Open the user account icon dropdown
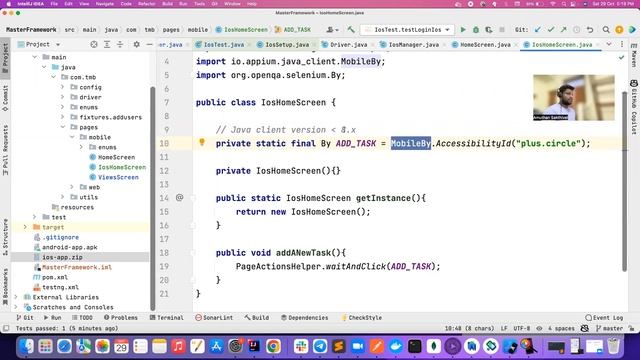Viewport: 640px width, 360px height. coord(333,30)
